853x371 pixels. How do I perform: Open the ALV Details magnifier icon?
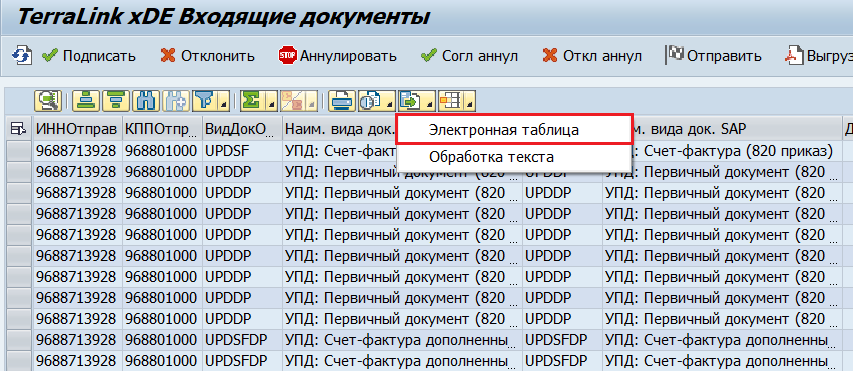pyautogui.click(x=47, y=101)
